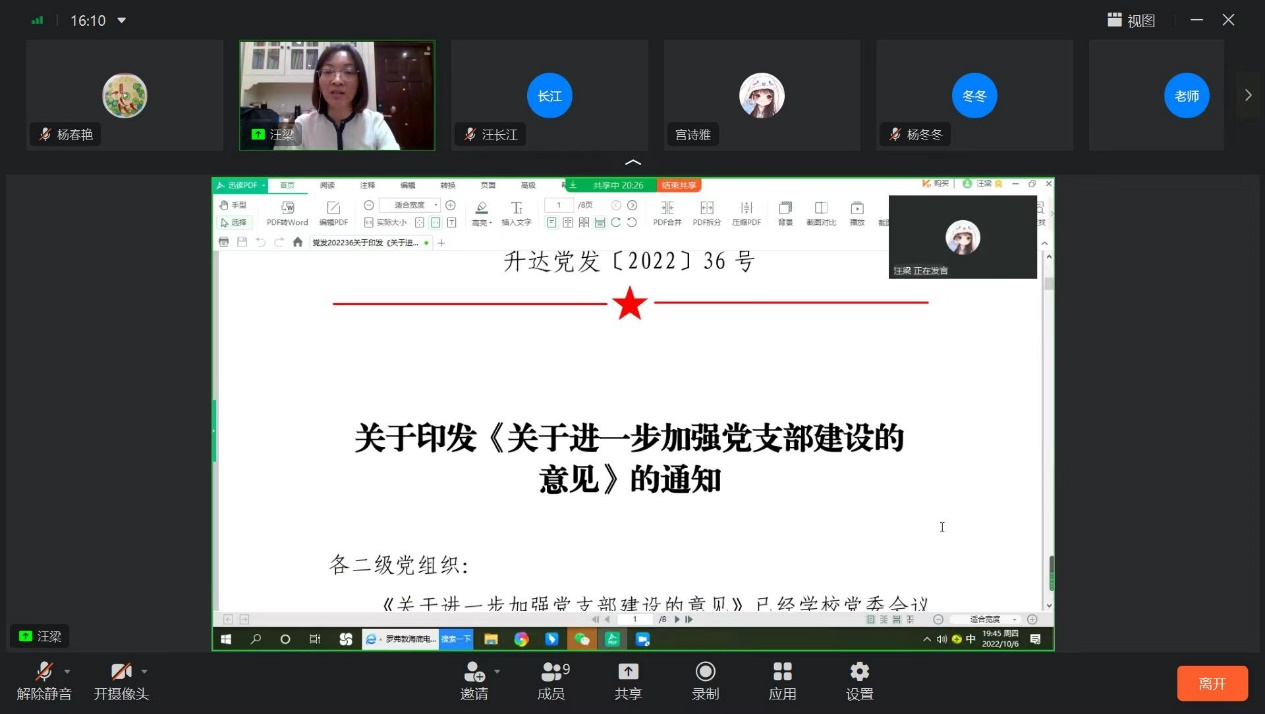
Task: Open camera options arrow beside 开摄像头
Action: [144, 671]
